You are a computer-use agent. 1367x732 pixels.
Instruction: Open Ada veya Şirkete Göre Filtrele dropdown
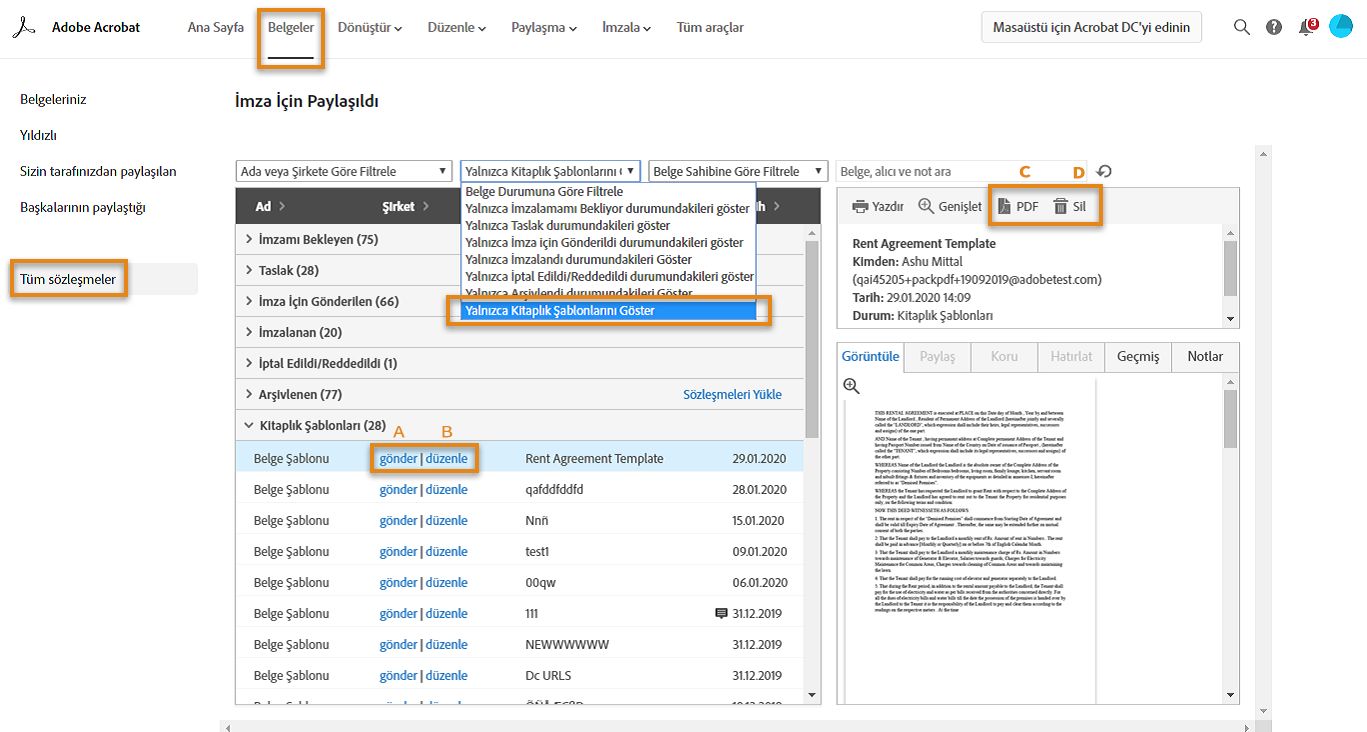(x=344, y=171)
